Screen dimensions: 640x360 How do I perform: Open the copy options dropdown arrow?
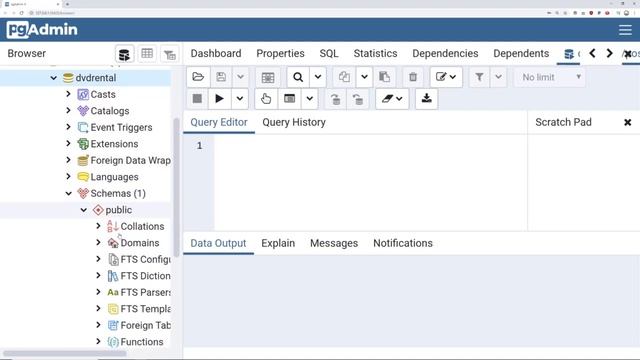tap(364, 77)
